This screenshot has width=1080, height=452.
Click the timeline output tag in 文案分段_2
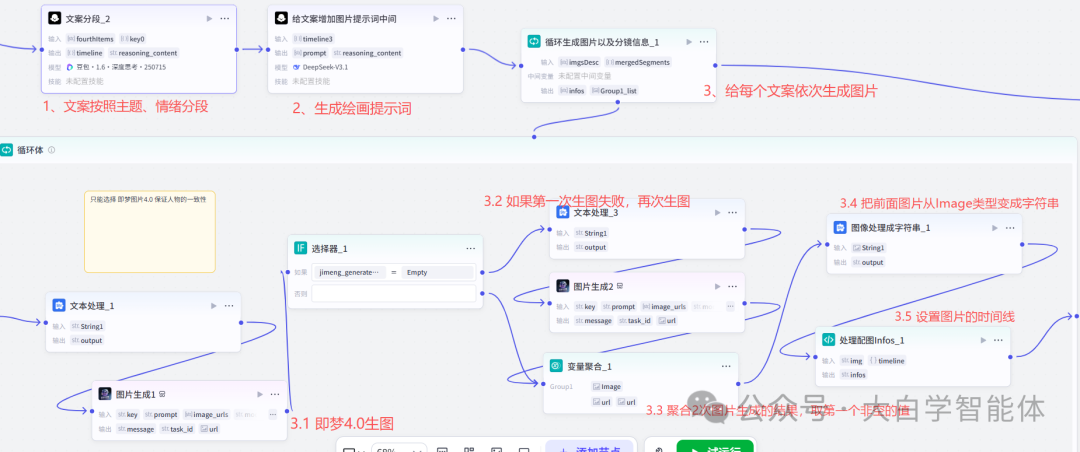(85, 53)
